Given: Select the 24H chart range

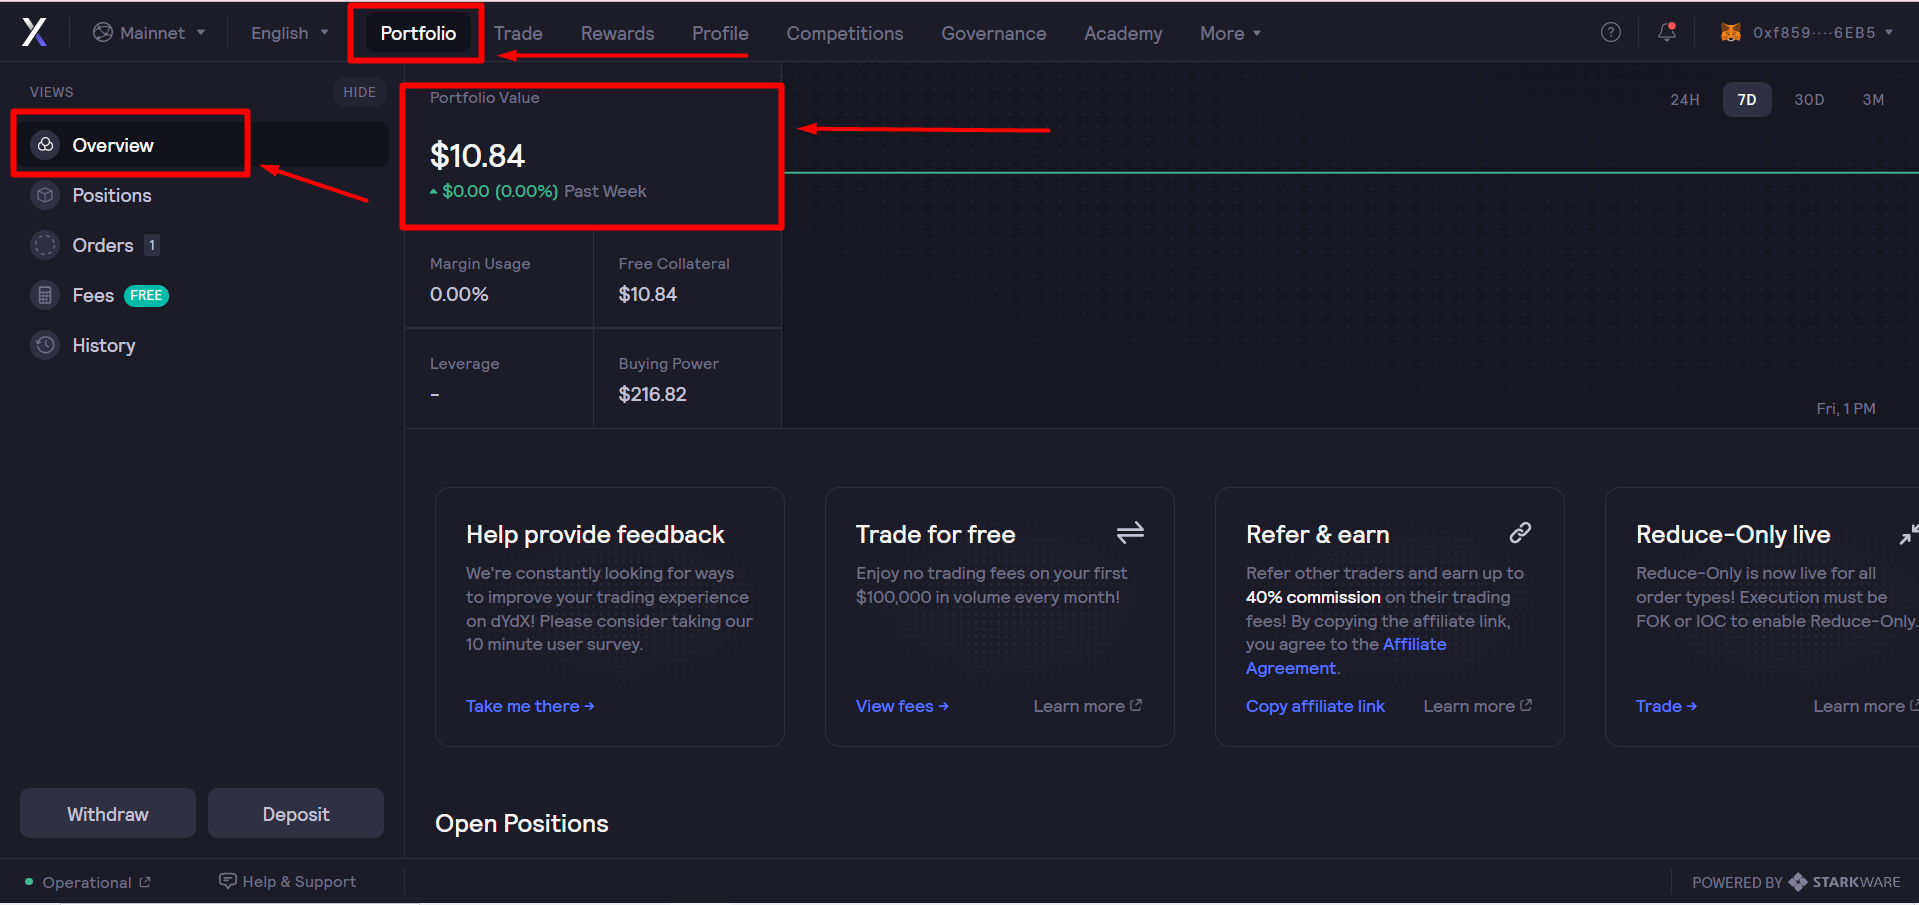Looking at the screenshot, I should coord(1685,99).
